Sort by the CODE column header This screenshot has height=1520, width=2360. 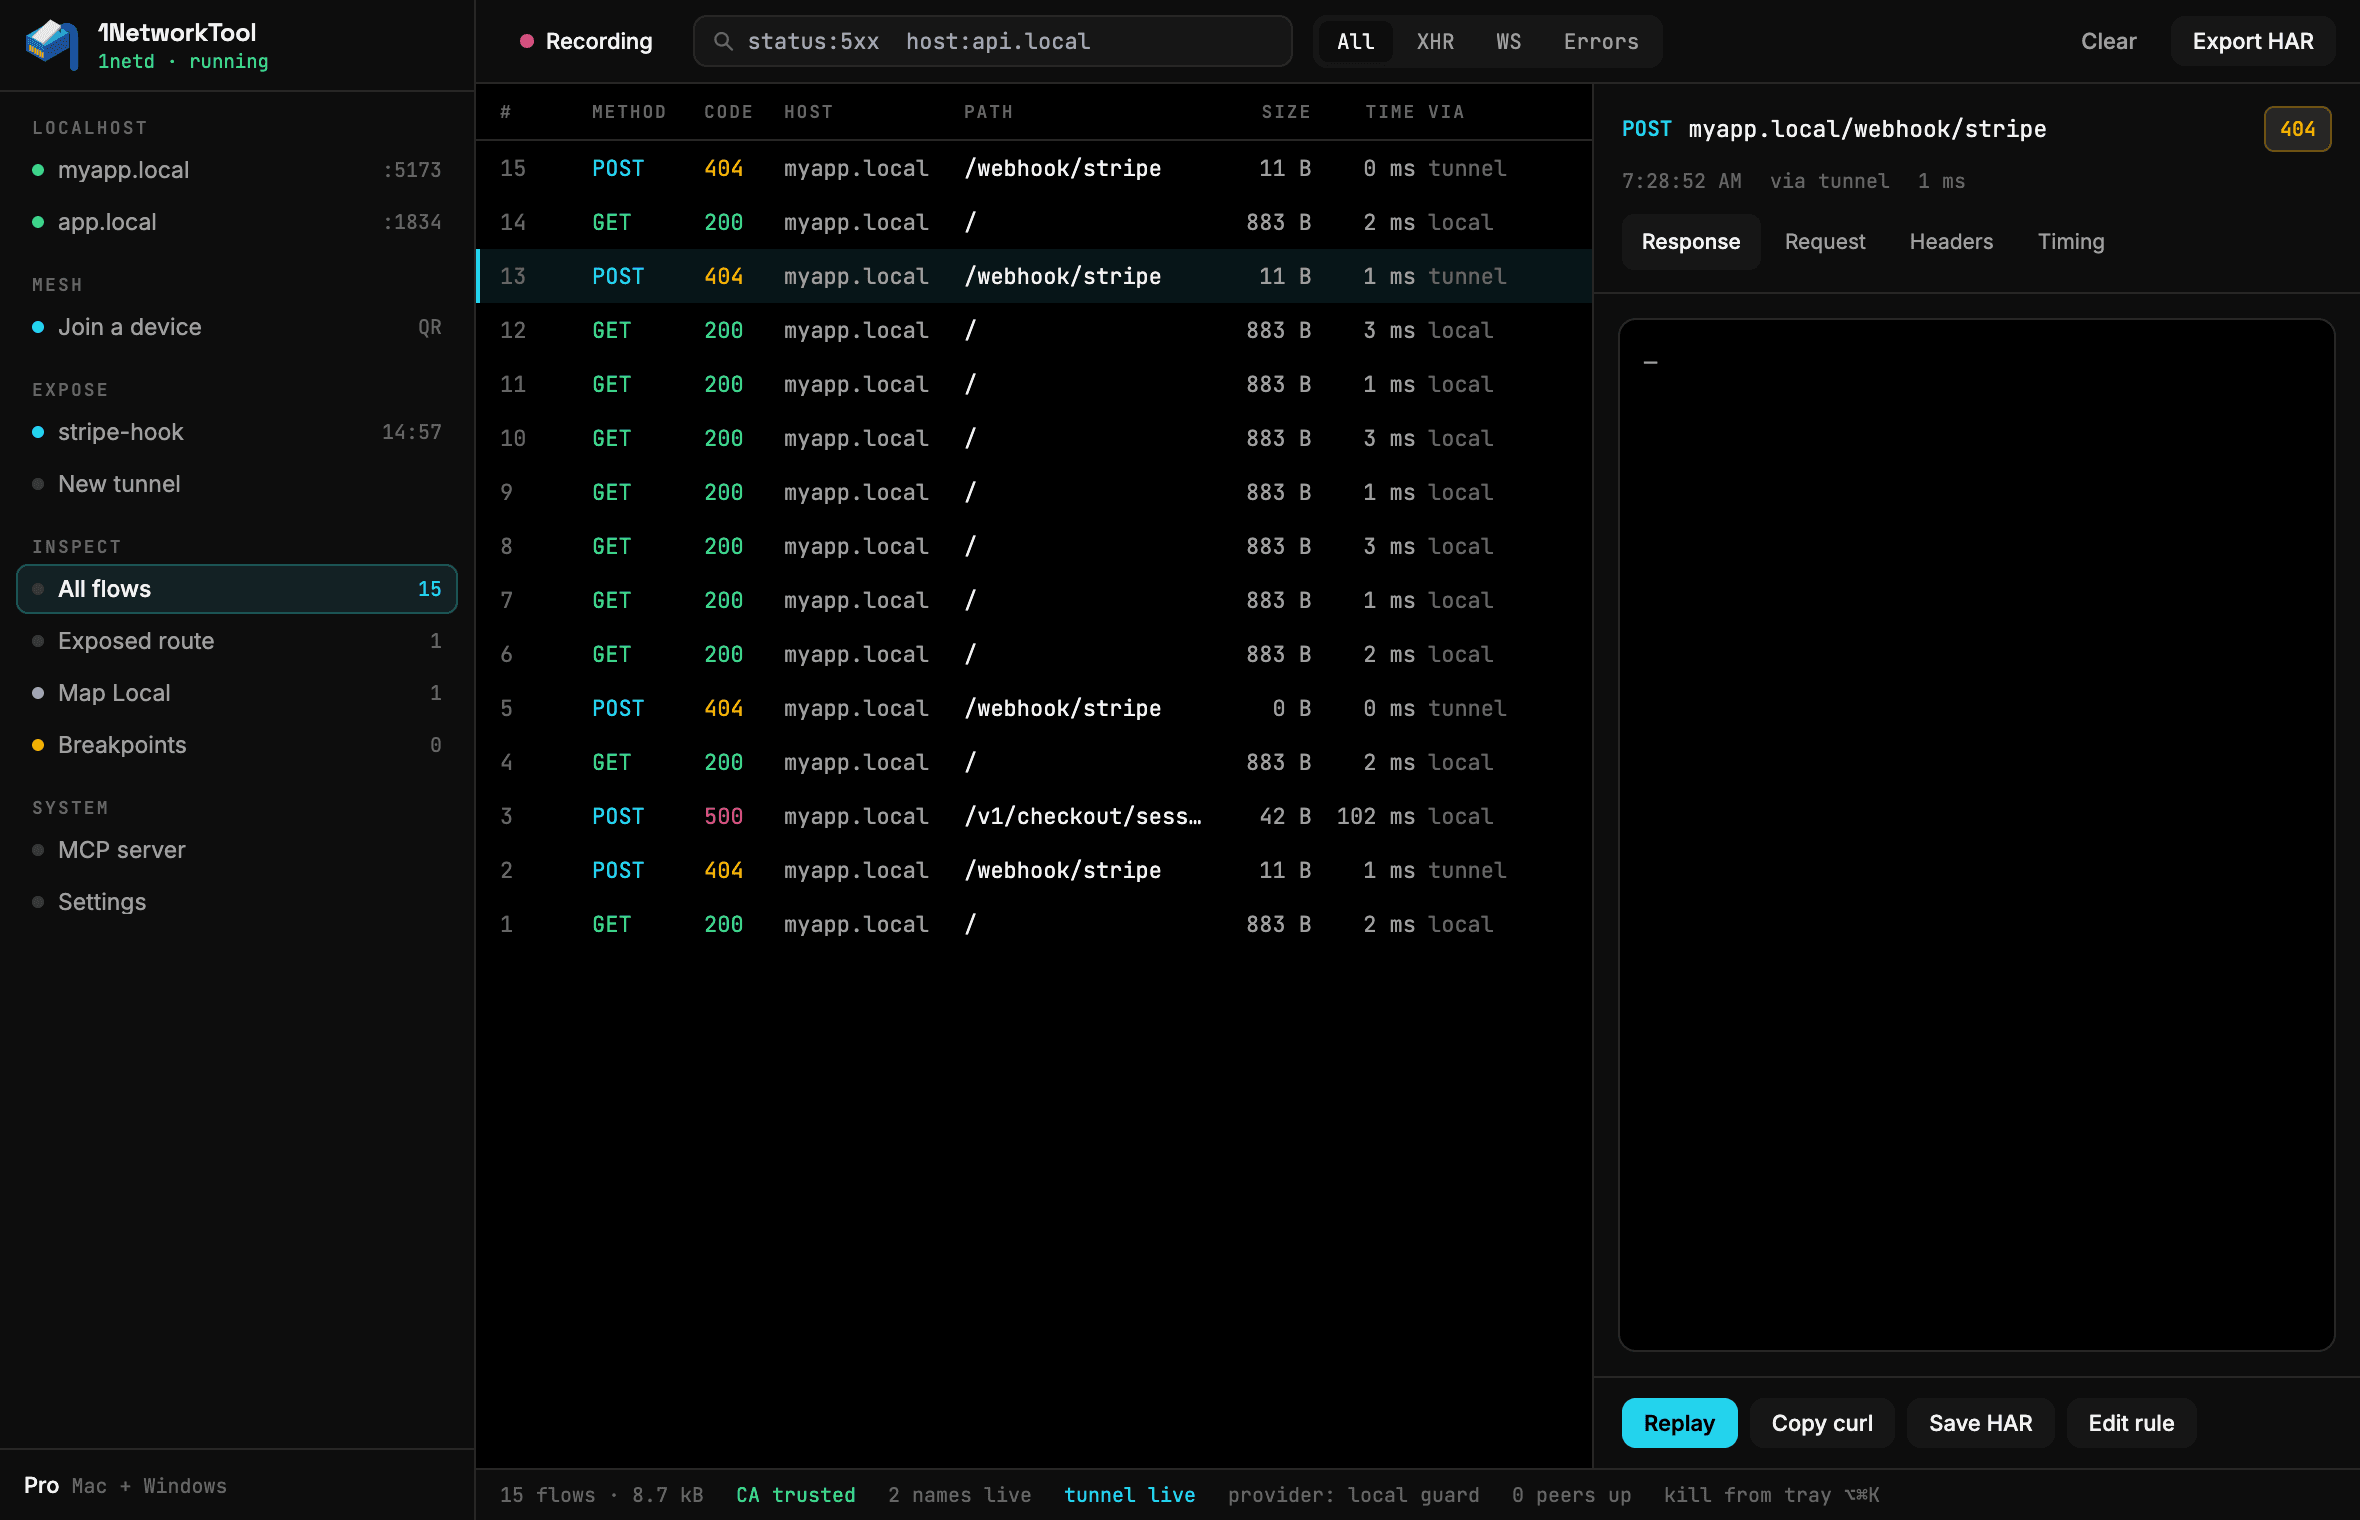coord(728,112)
